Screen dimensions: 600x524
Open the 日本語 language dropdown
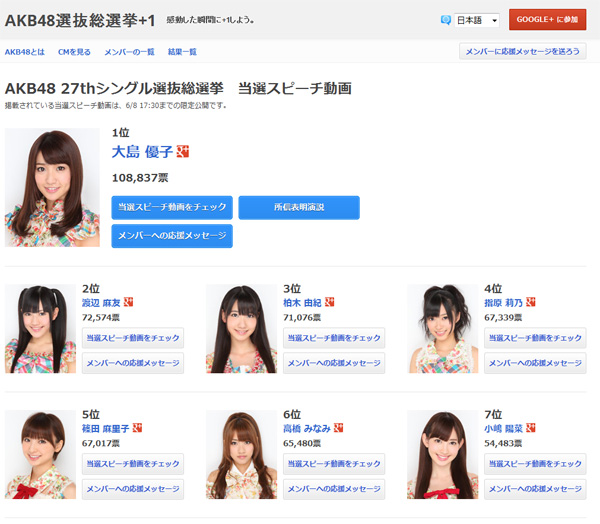coord(477,20)
